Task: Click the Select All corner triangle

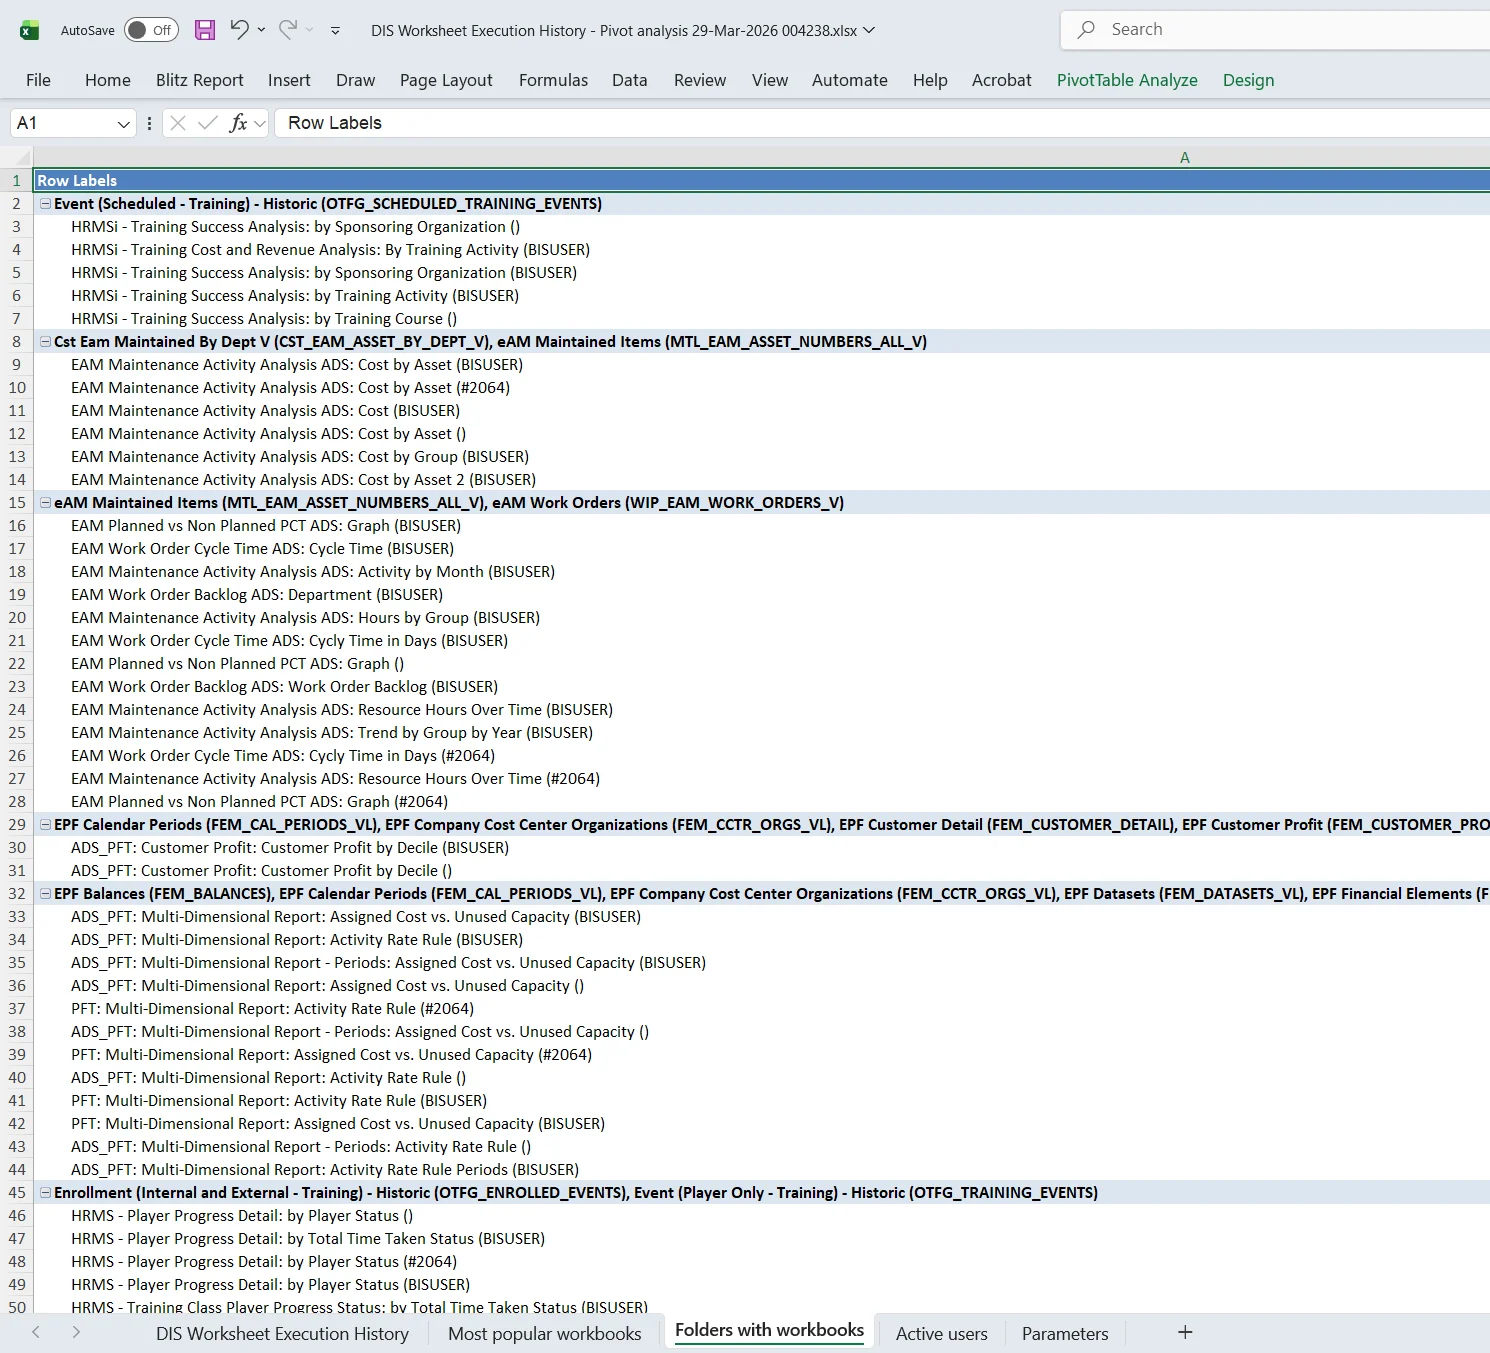Action: tap(17, 157)
